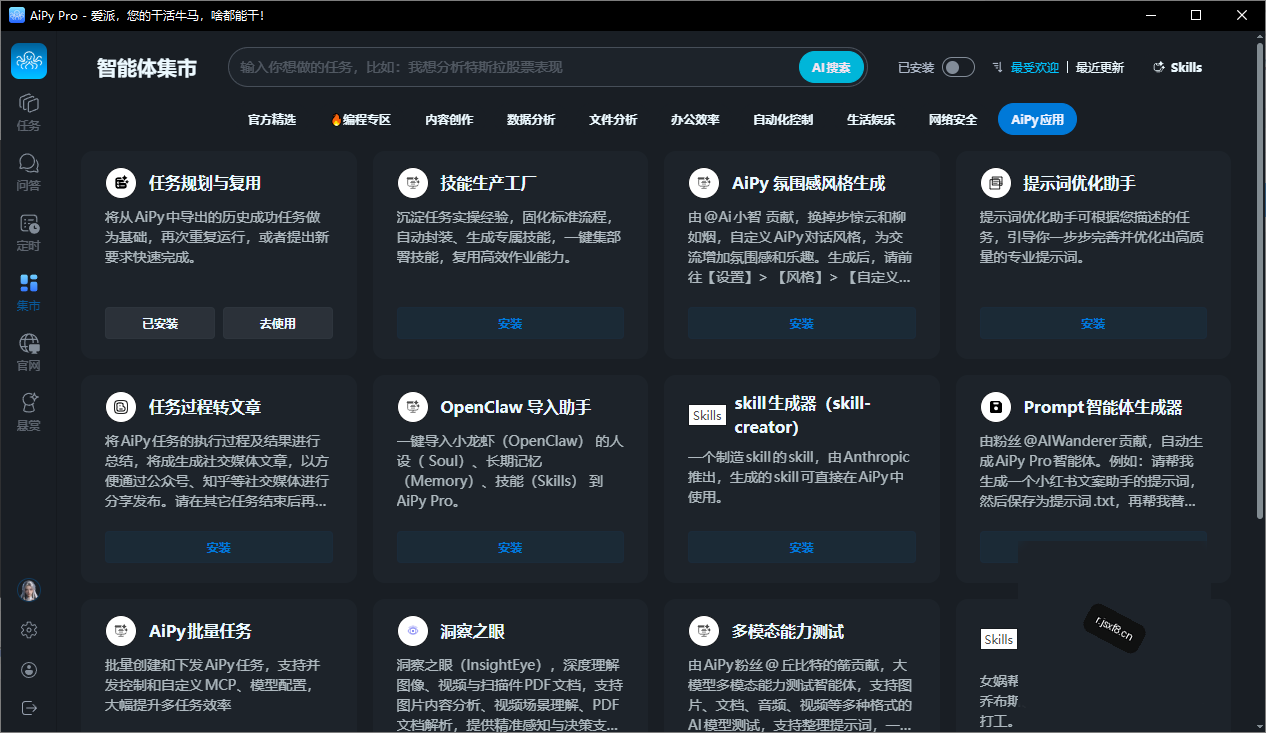
Task: Open the 定时 scheduled tasks section
Action: 29,232
